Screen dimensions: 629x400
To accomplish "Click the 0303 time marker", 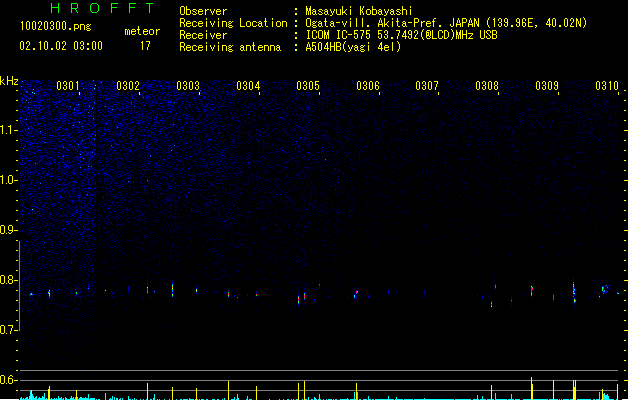I will [188, 85].
